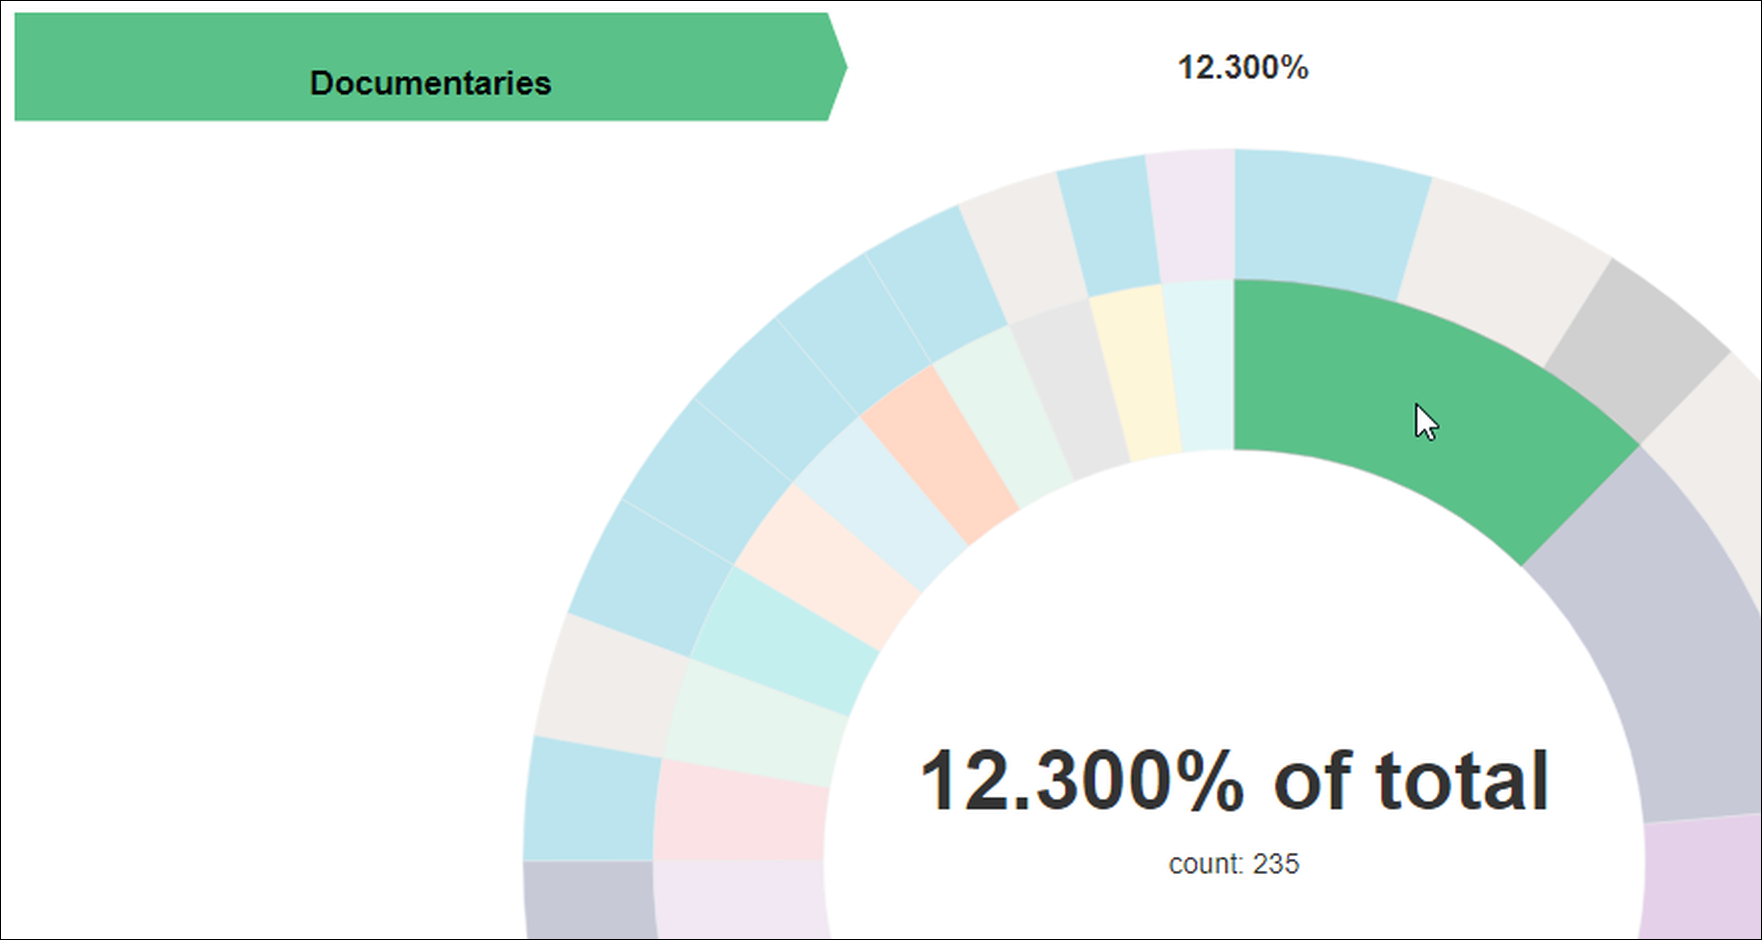The height and width of the screenshot is (940, 1762).
Task: Click the 12.300% label beside the breadcrumb
Action: (x=1243, y=67)
